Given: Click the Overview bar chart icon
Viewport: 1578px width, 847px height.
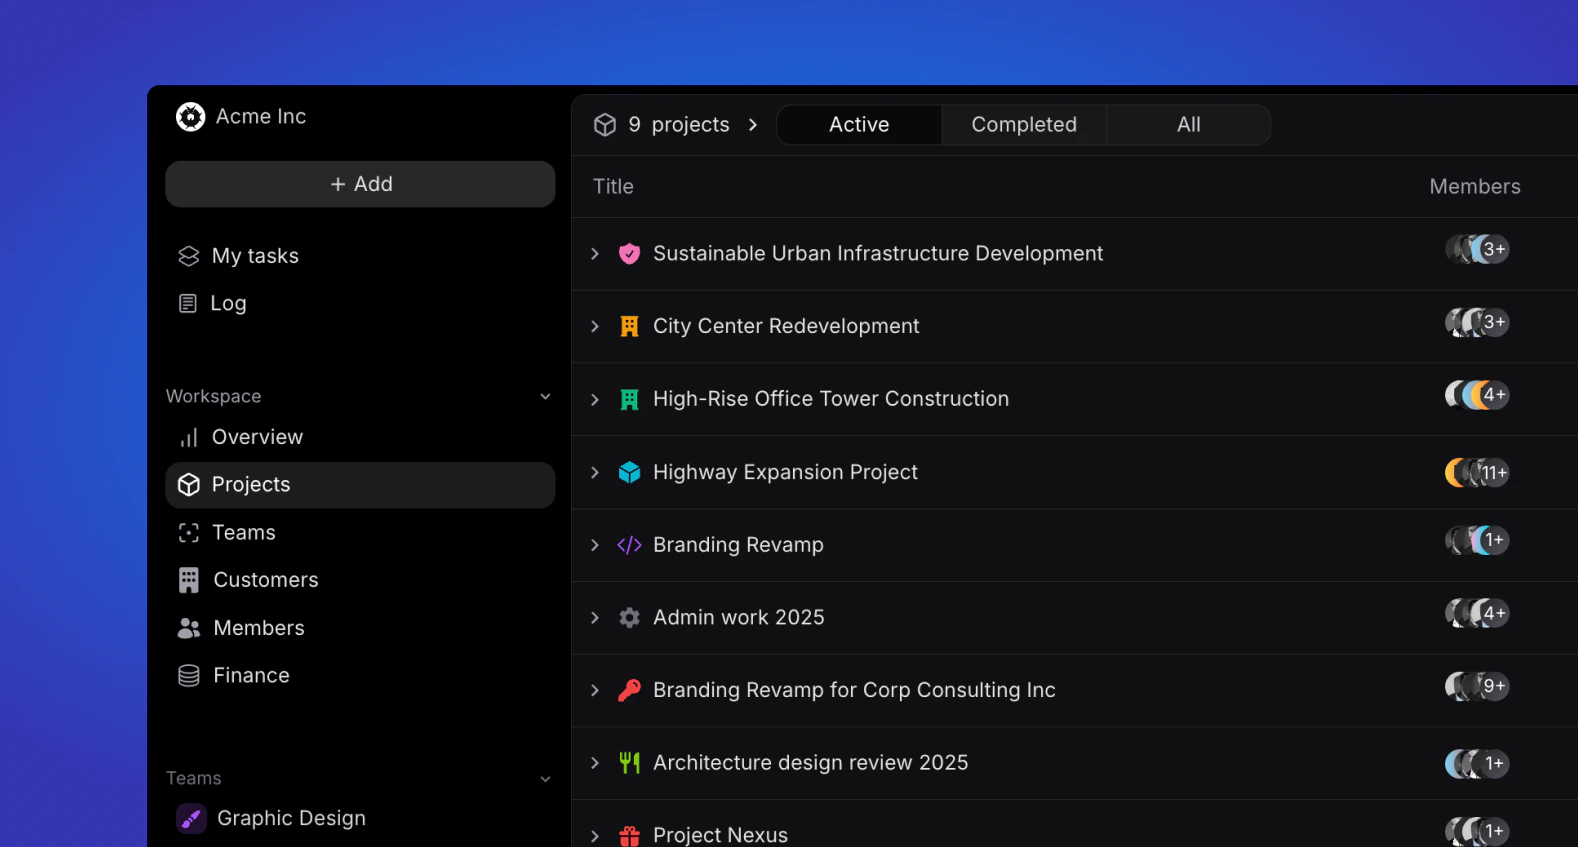Looking at the screenshot, I should (x=188, y=438).
